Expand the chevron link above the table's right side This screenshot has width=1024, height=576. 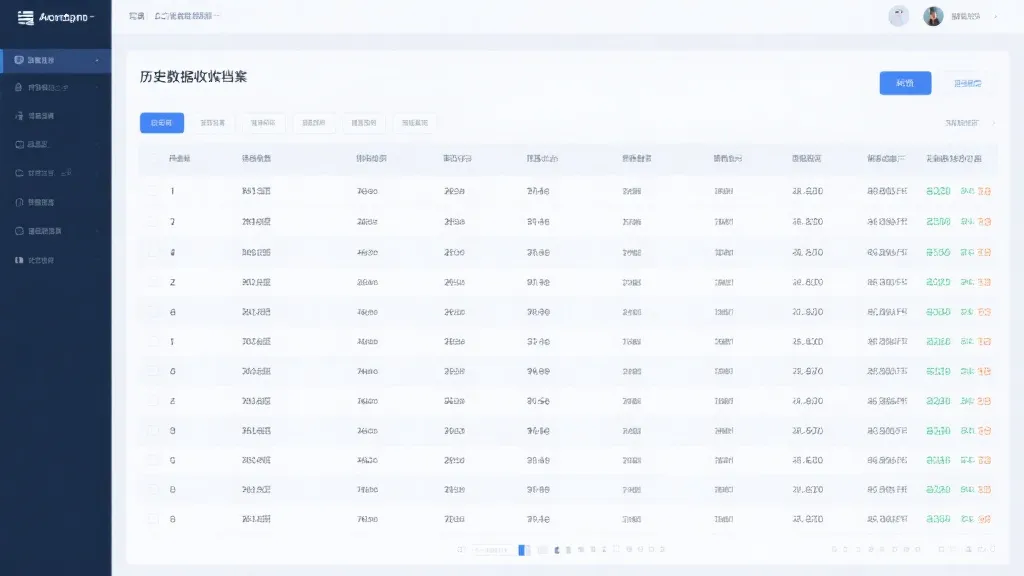tap(993, 123)
